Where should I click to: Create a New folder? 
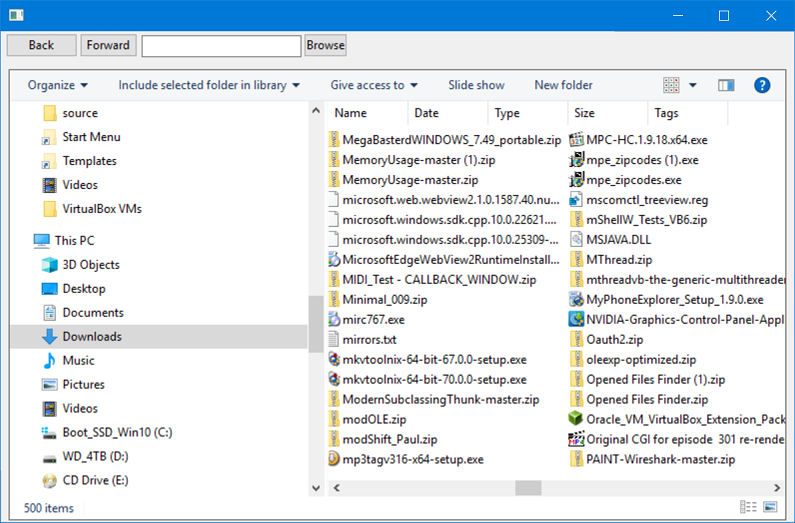coord(563,85)
